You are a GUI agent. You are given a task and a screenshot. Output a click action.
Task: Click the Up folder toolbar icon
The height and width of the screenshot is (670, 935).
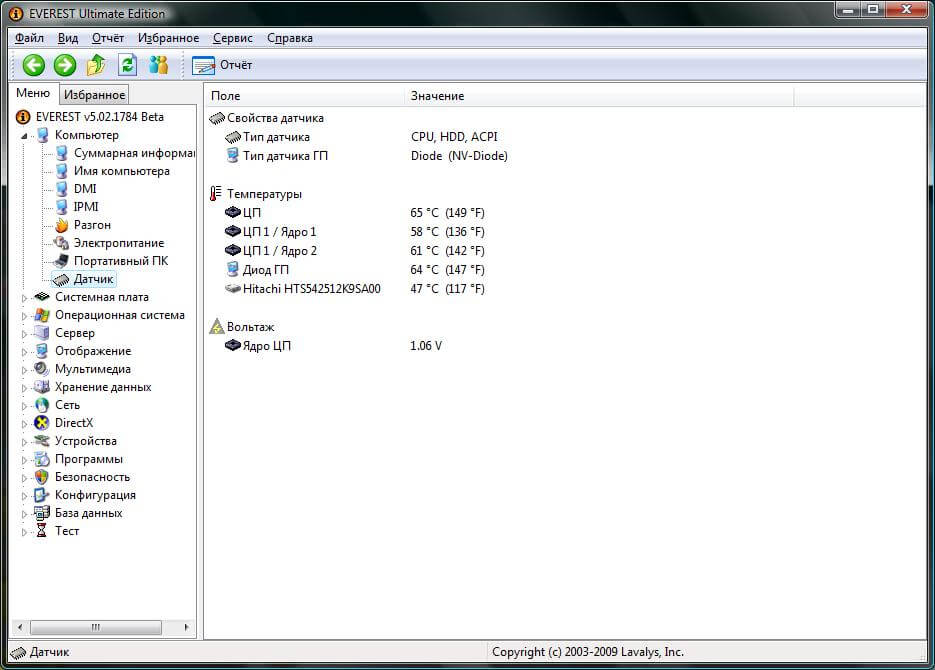point(96,65)
